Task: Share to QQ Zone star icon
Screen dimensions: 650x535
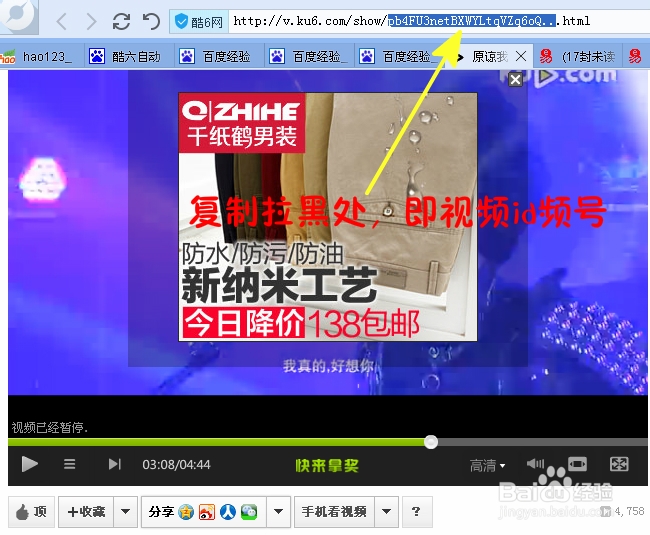Action: pos(186,512)
